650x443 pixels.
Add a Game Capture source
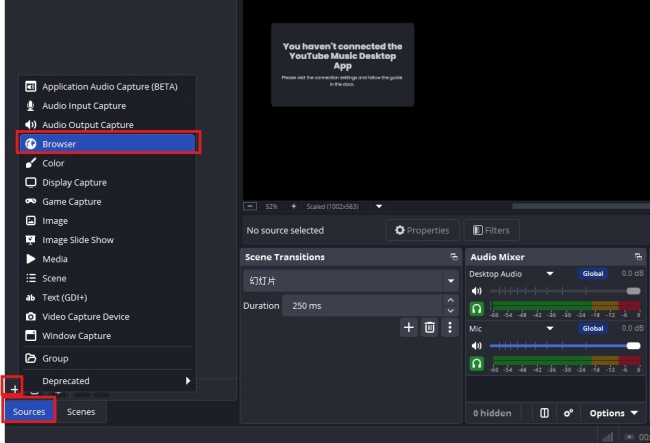pyautogui.click(x=107, y=201)
